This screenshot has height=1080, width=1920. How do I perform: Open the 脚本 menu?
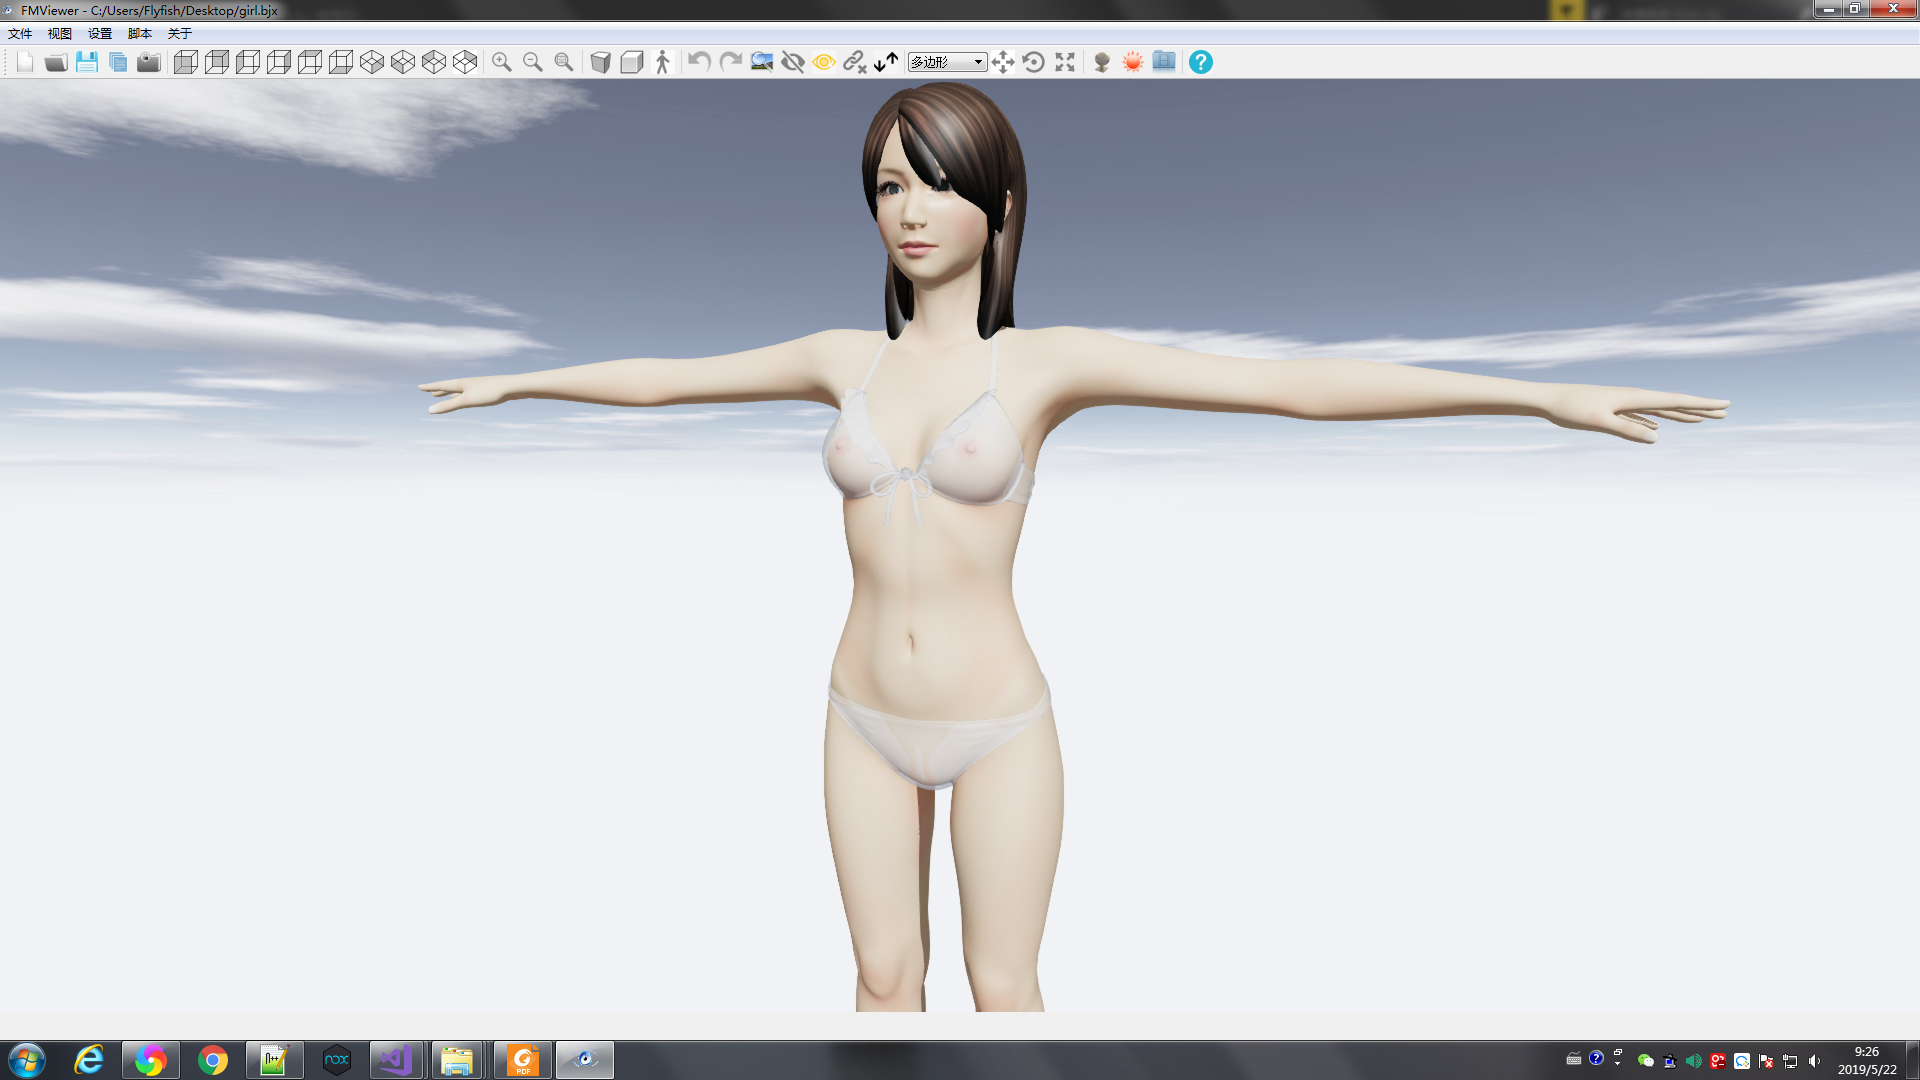pyautogui.click(x=140, y=34)
